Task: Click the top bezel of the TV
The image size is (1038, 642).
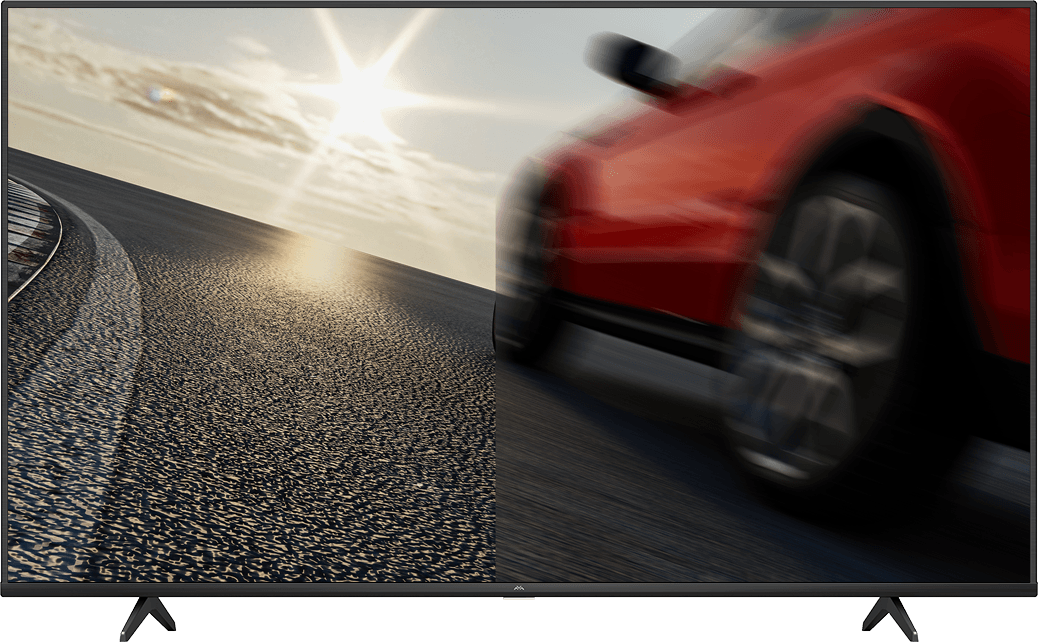Action: click(x=519, y=5)
